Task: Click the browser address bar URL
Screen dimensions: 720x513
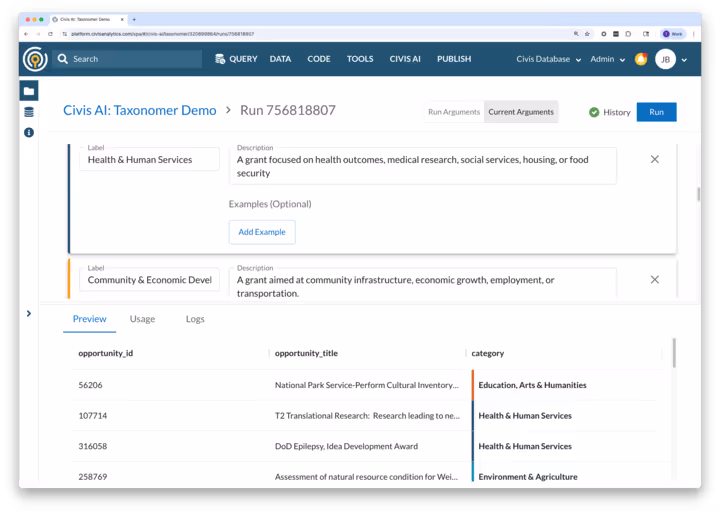Action: (163, 34)
